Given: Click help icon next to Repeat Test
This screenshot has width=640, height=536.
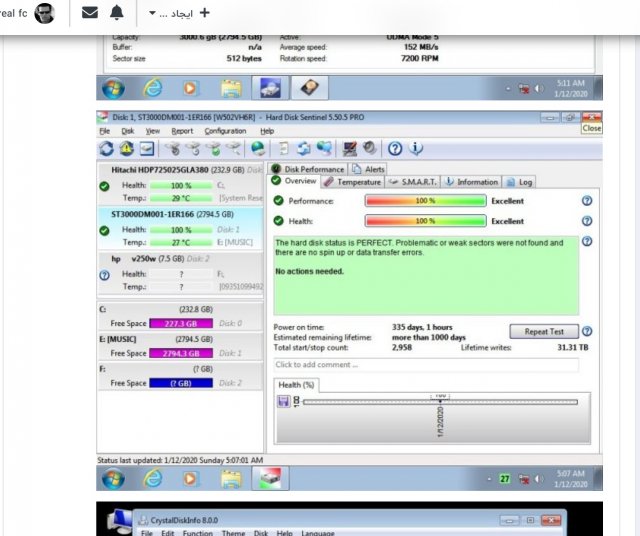Looking at the screenshot, I should click(x=587, y=331).
